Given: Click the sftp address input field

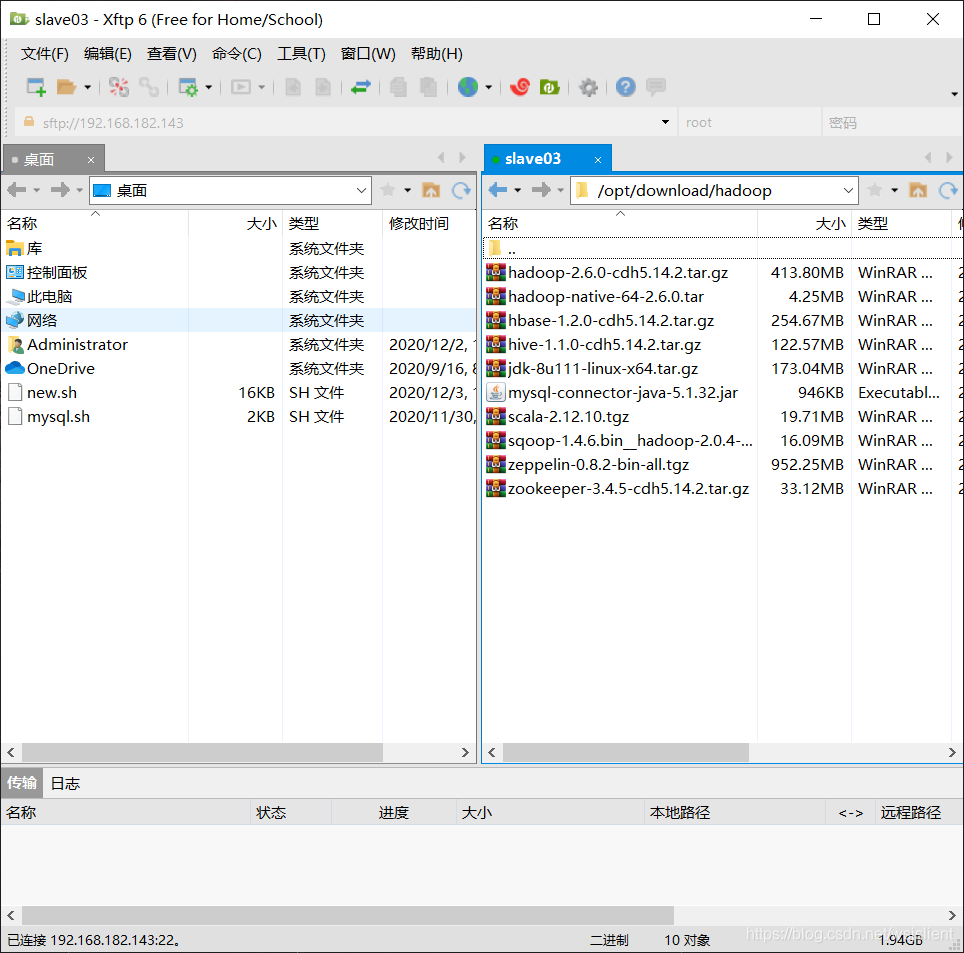Looking at the screenshot, I should point(344,123).
